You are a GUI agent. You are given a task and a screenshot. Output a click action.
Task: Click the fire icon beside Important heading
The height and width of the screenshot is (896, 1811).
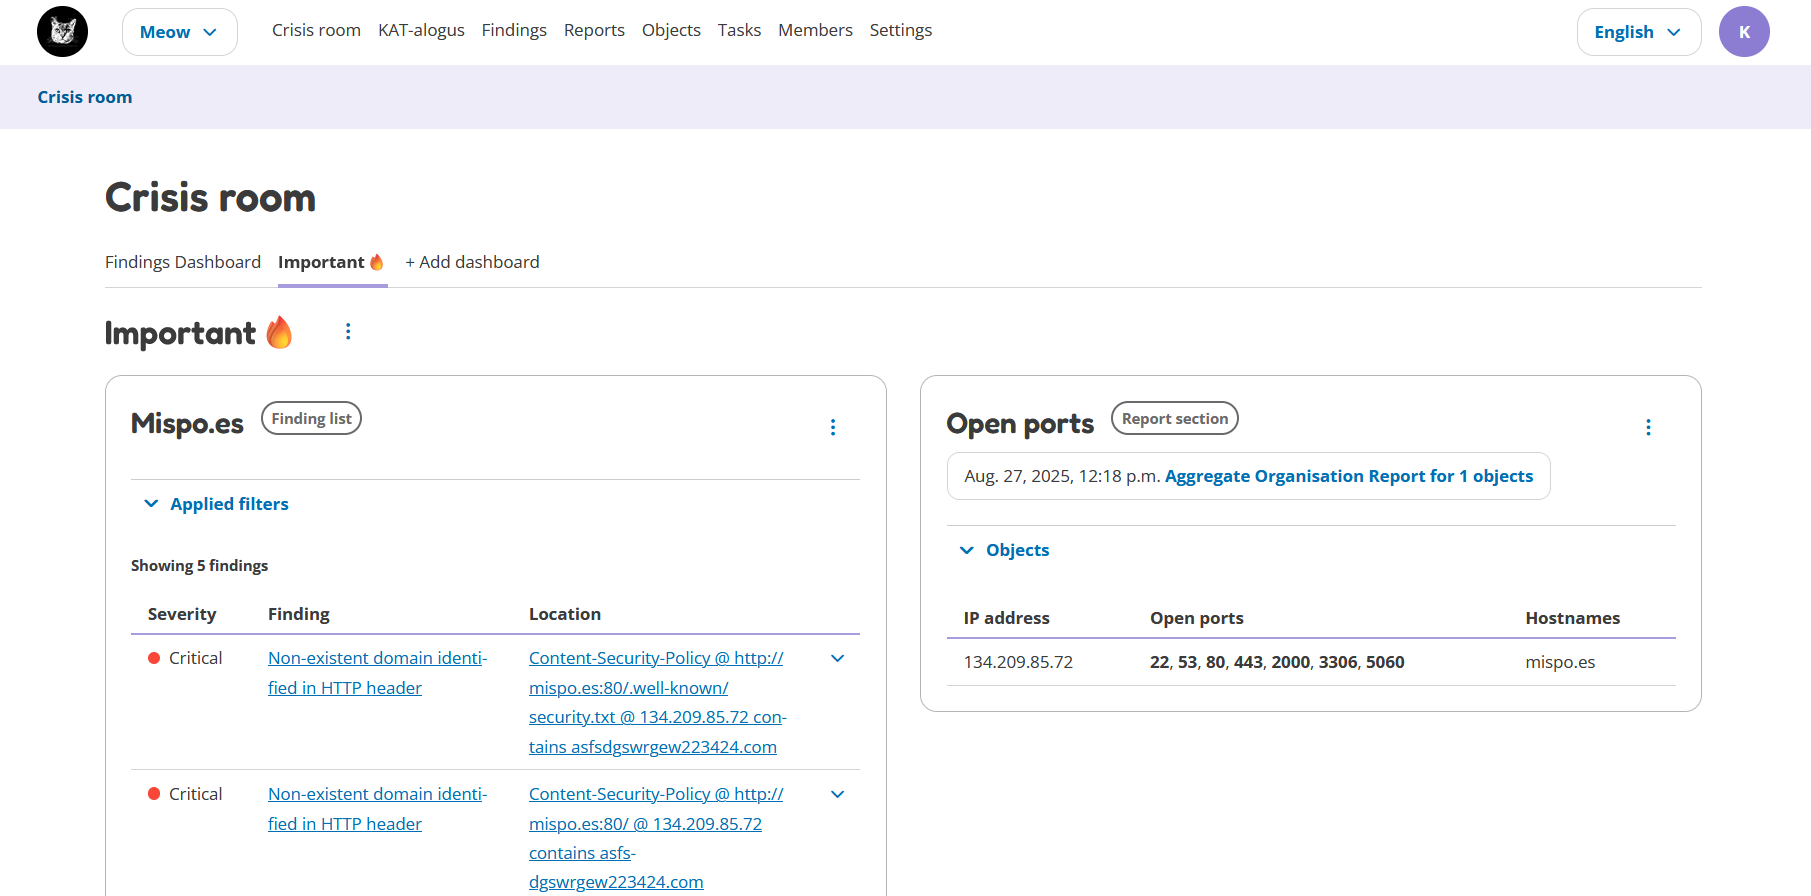(280, 332)
